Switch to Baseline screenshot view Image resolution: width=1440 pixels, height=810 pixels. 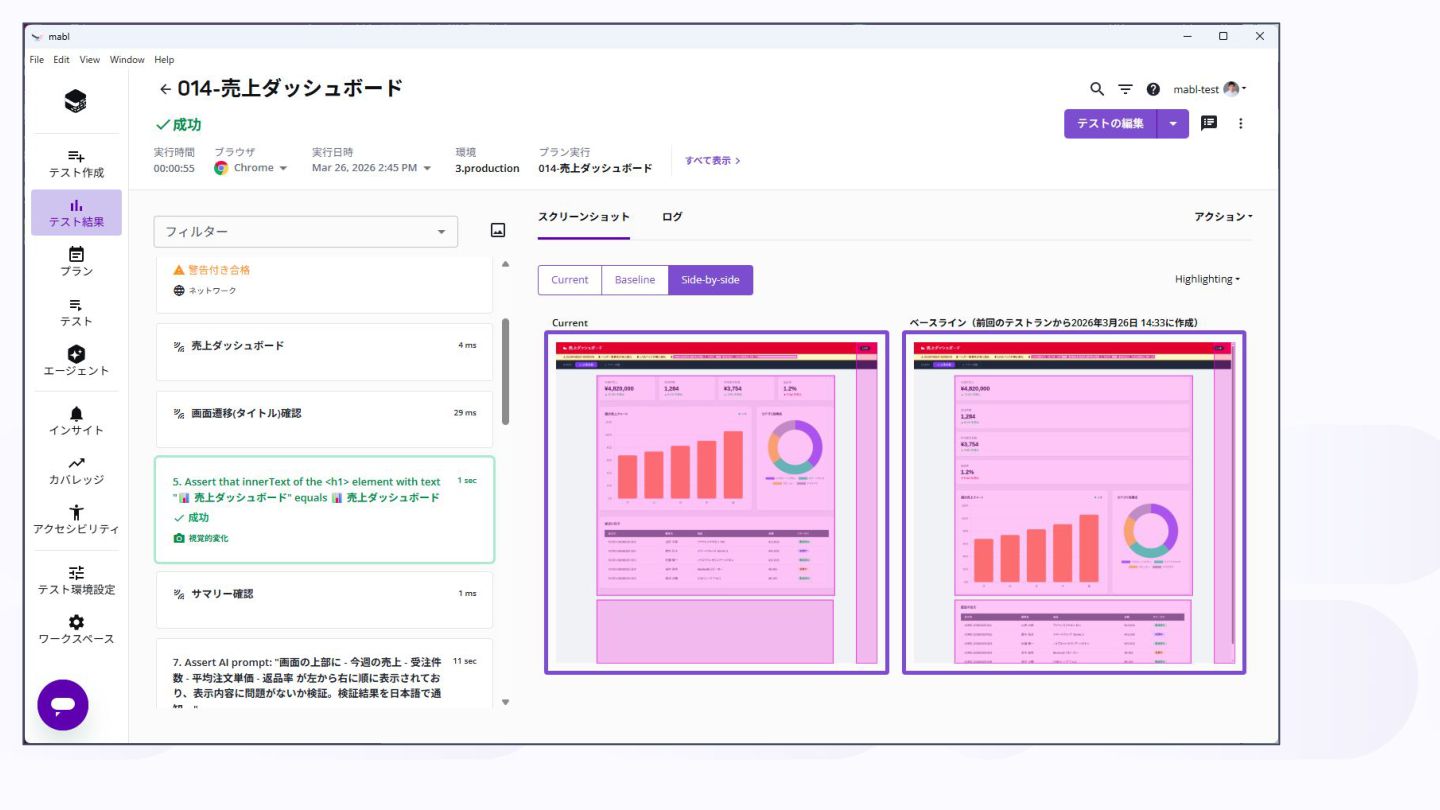click(635, 280)
